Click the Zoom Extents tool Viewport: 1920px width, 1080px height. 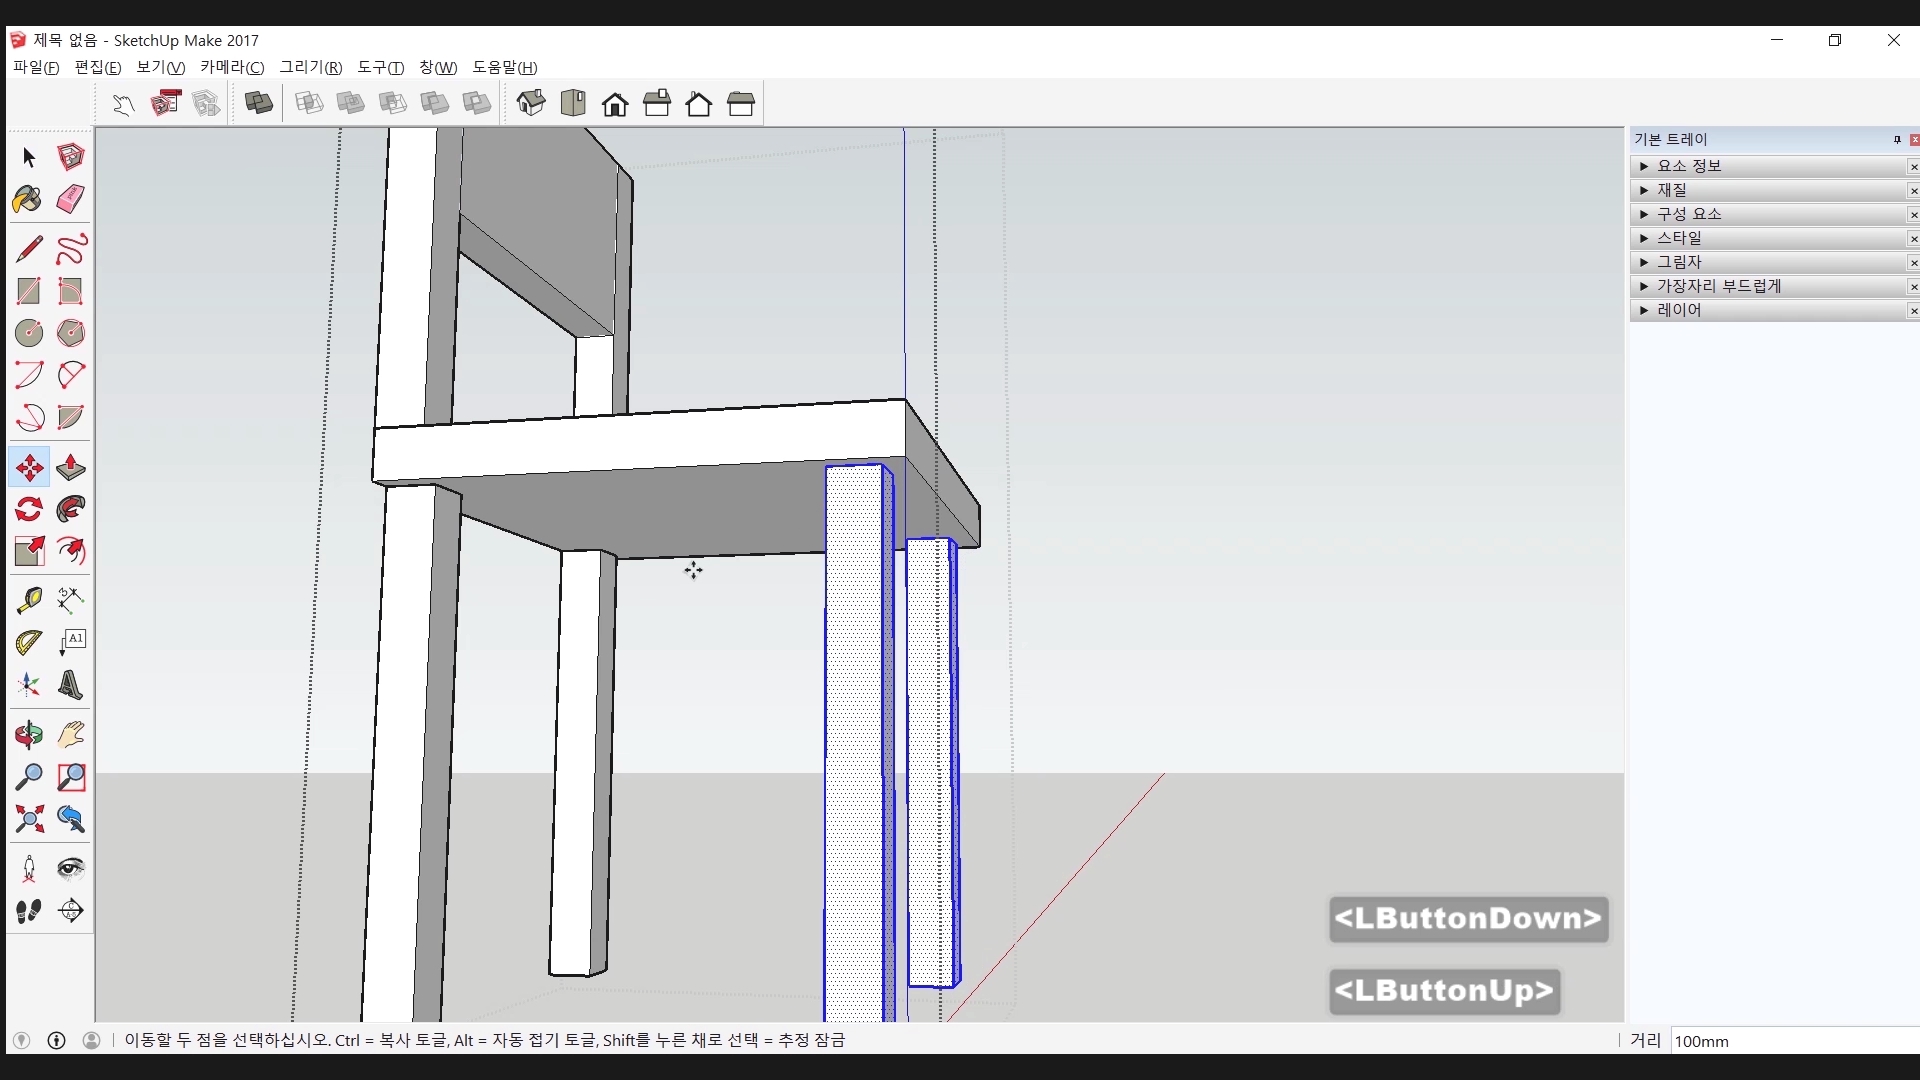click(x=28, y=820)
